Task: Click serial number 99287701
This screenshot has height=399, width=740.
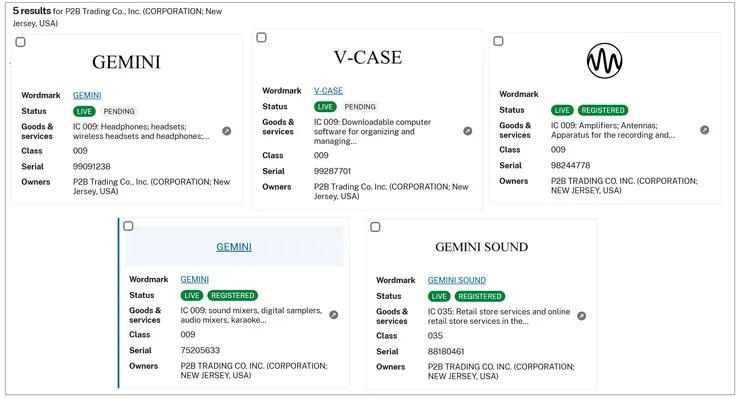Action: point(332,171)
